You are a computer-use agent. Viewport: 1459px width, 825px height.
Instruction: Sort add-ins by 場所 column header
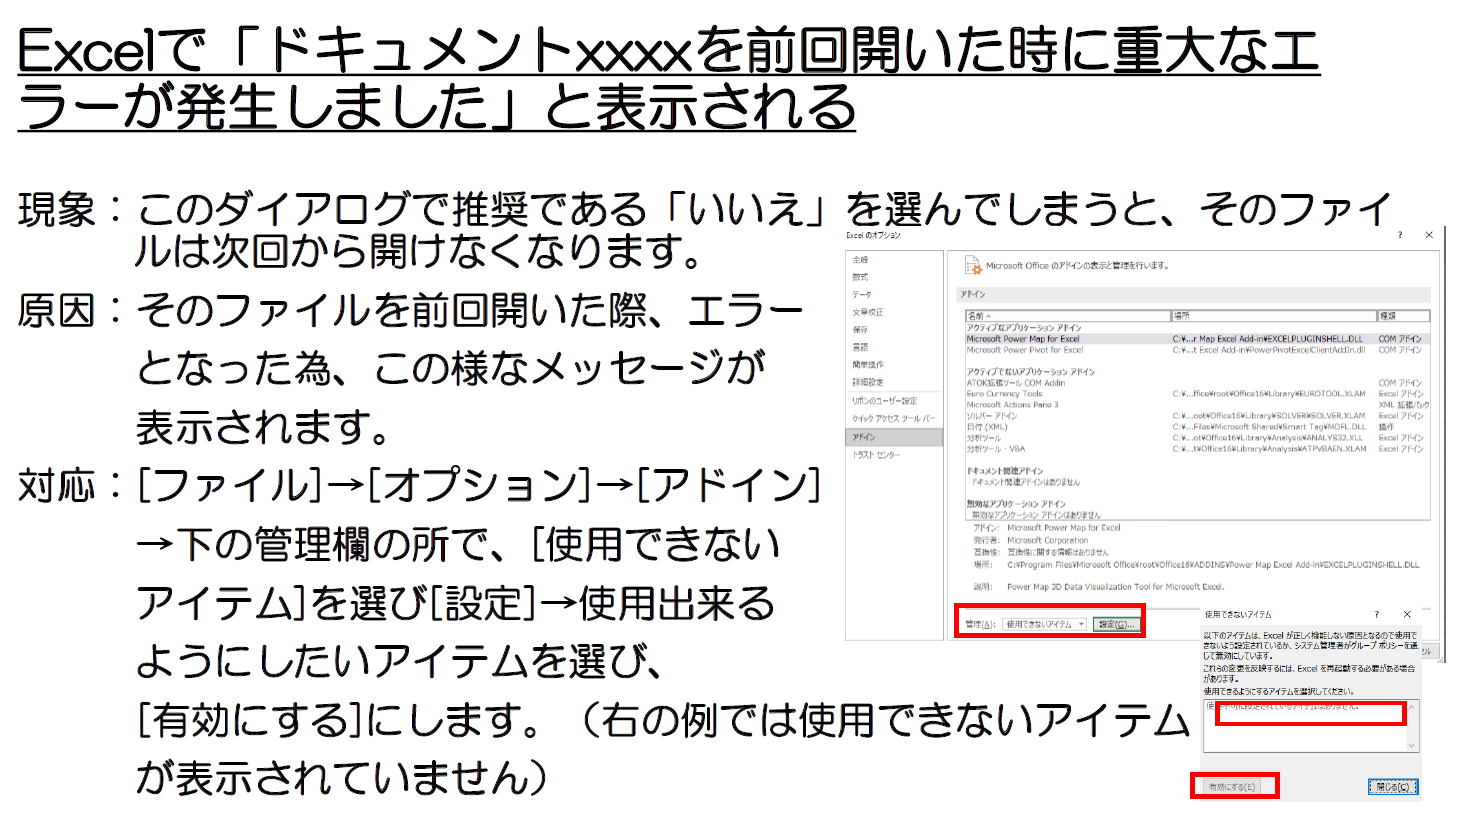[1273, 316]
